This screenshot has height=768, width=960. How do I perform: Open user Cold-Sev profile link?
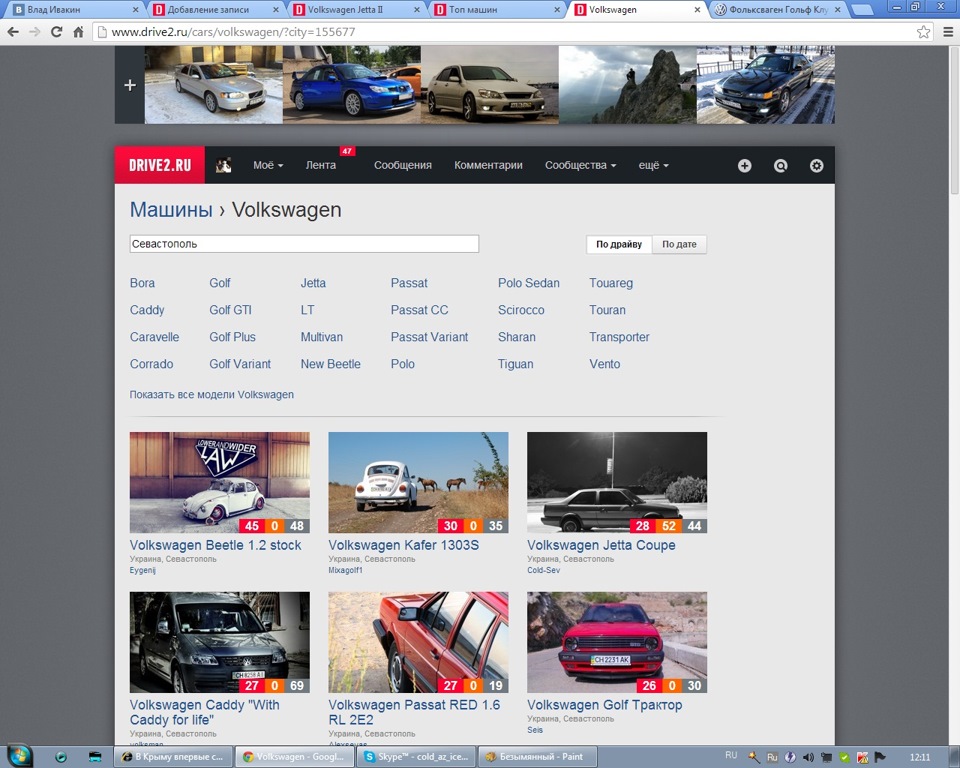pyautogui.click(x=544, y=570)
